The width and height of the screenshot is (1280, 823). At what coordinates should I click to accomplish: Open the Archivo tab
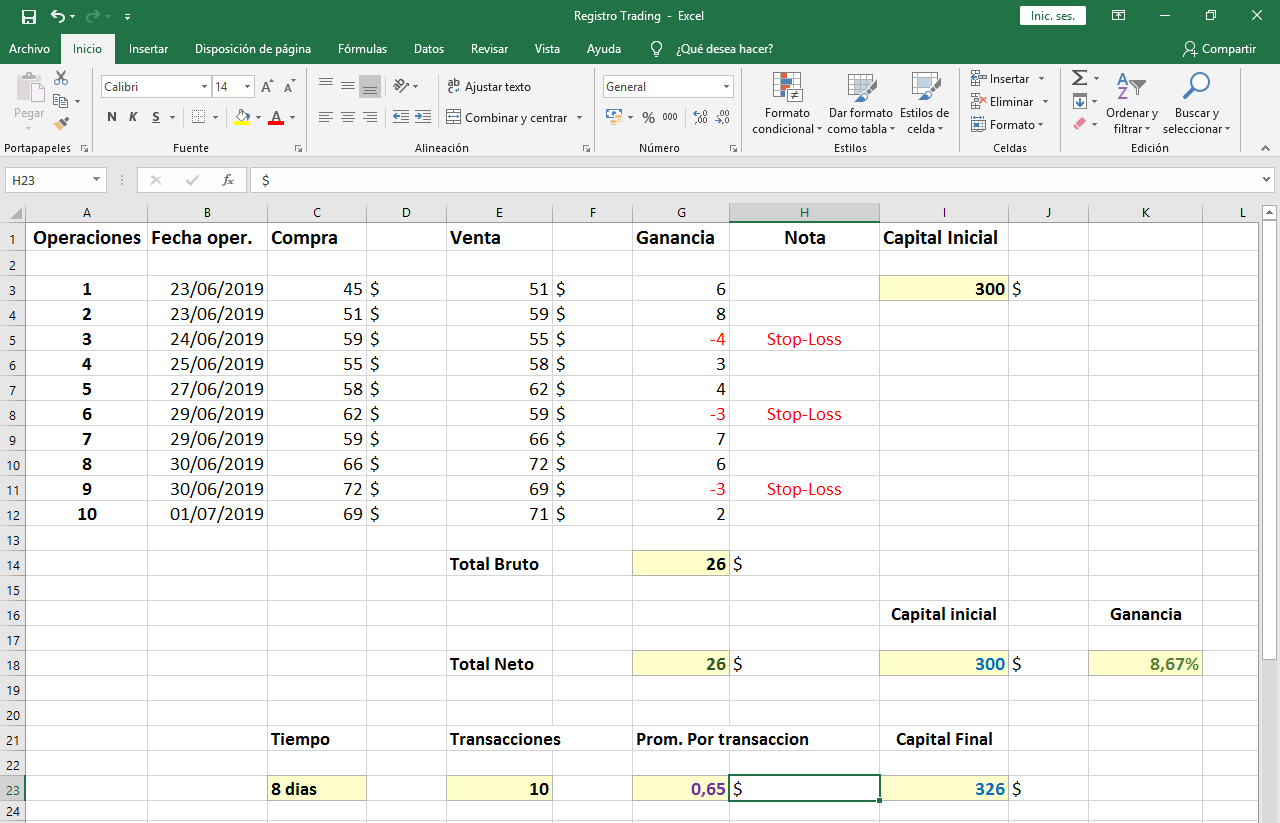(x=29, y=49)
